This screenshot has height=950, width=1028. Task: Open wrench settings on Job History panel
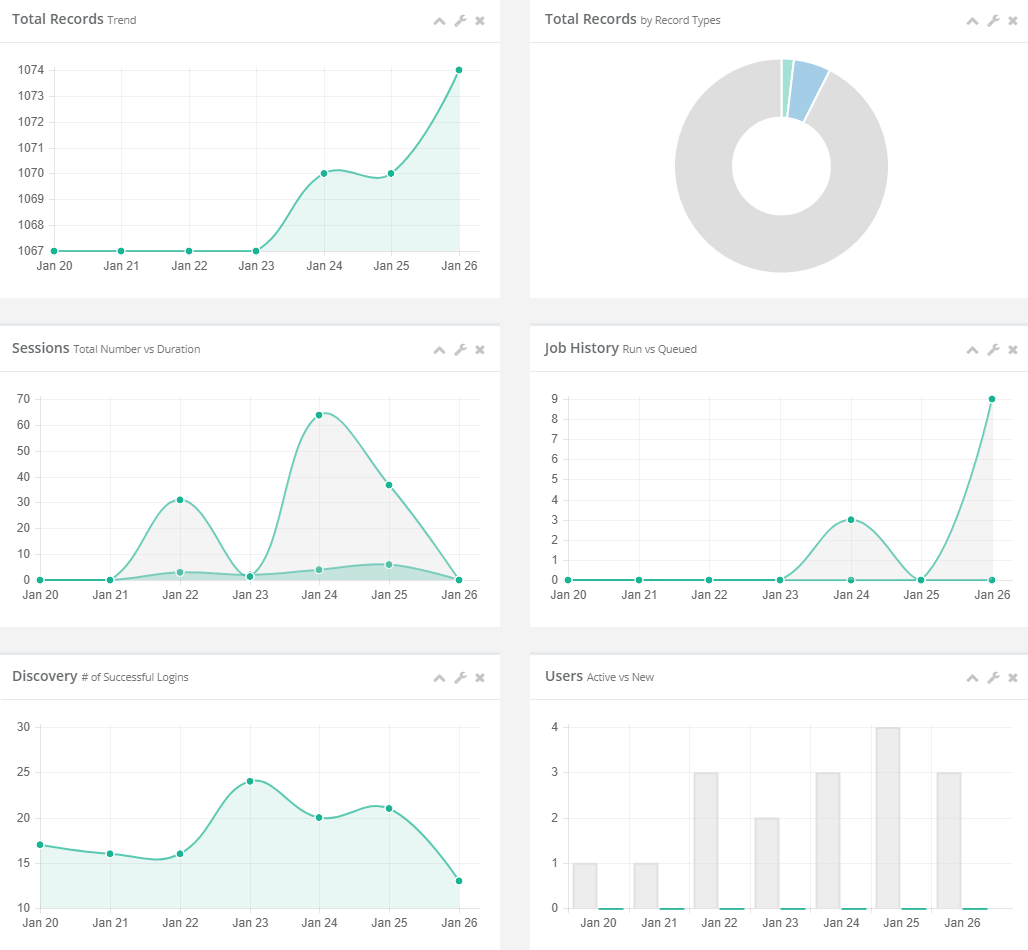(x=993, y=350)
